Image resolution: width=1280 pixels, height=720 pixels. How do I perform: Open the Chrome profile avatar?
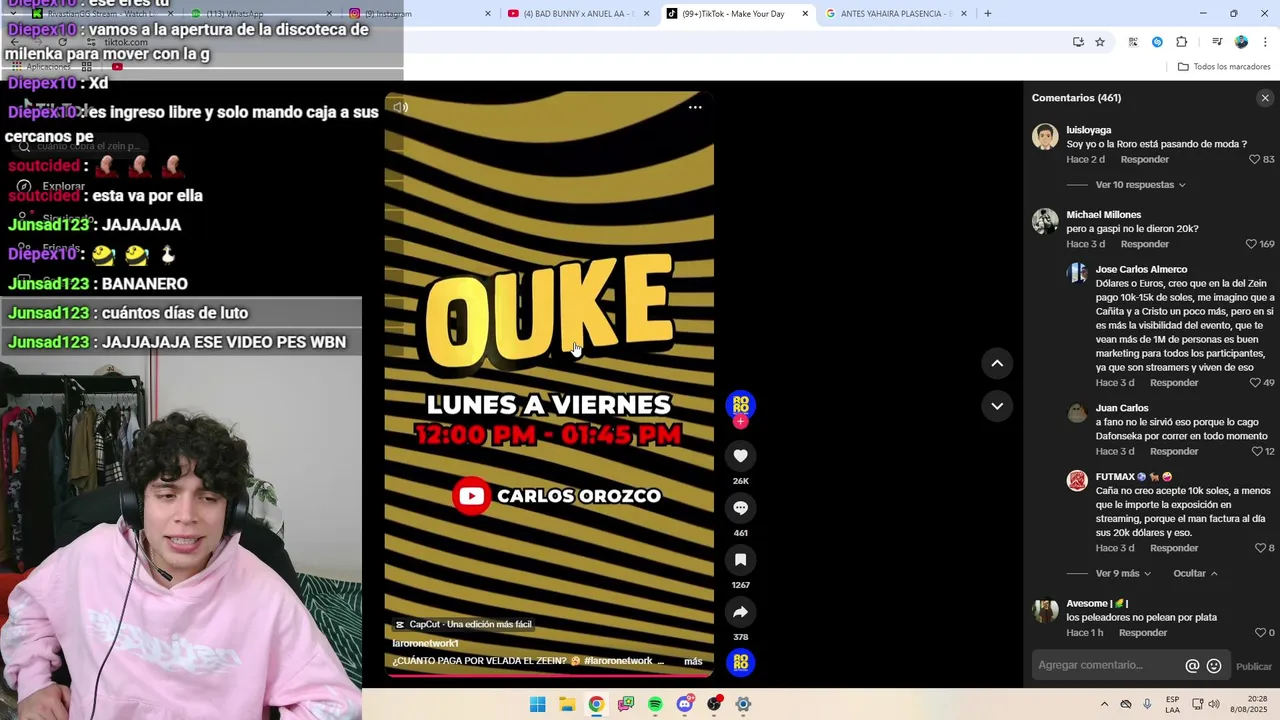(1241, 42)
